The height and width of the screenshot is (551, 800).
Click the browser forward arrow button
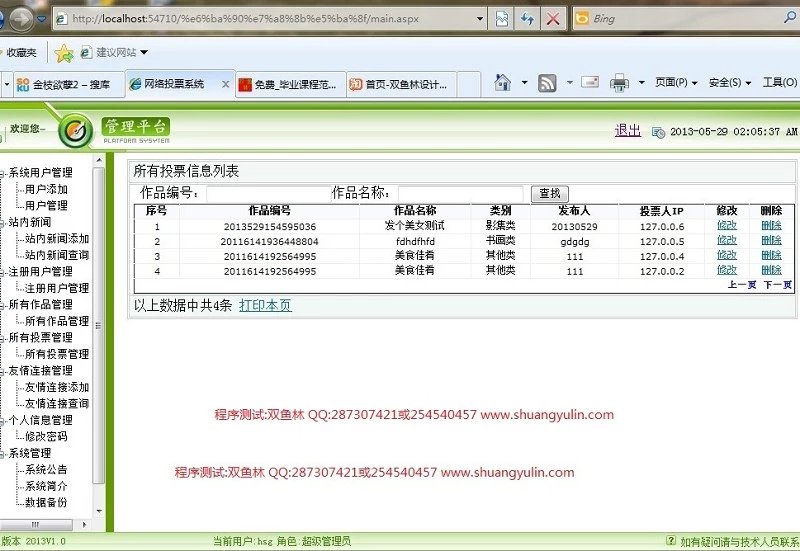click(20, 19)
